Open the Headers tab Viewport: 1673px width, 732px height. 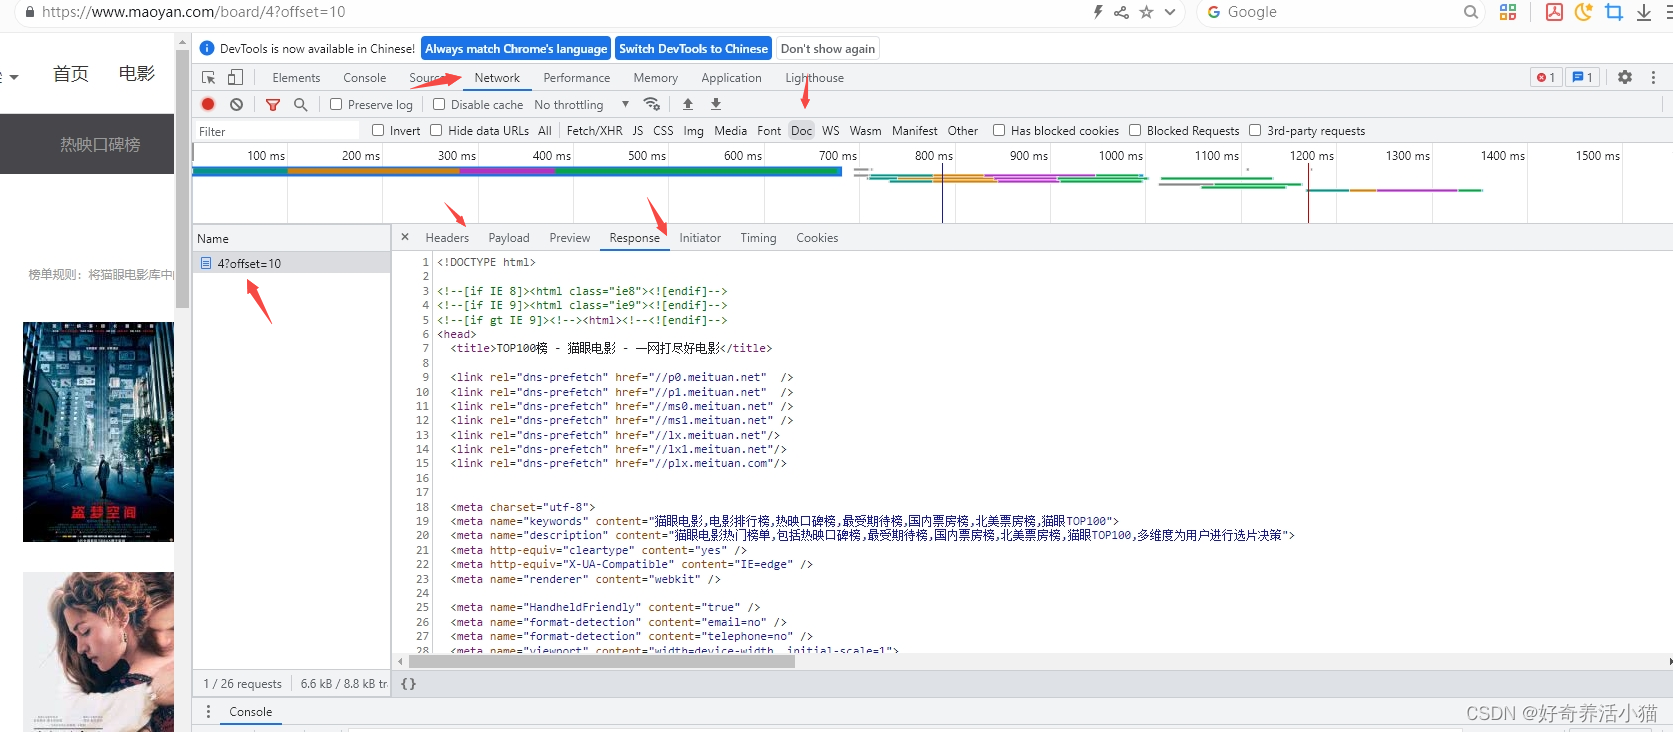click(x=447, y=238)
